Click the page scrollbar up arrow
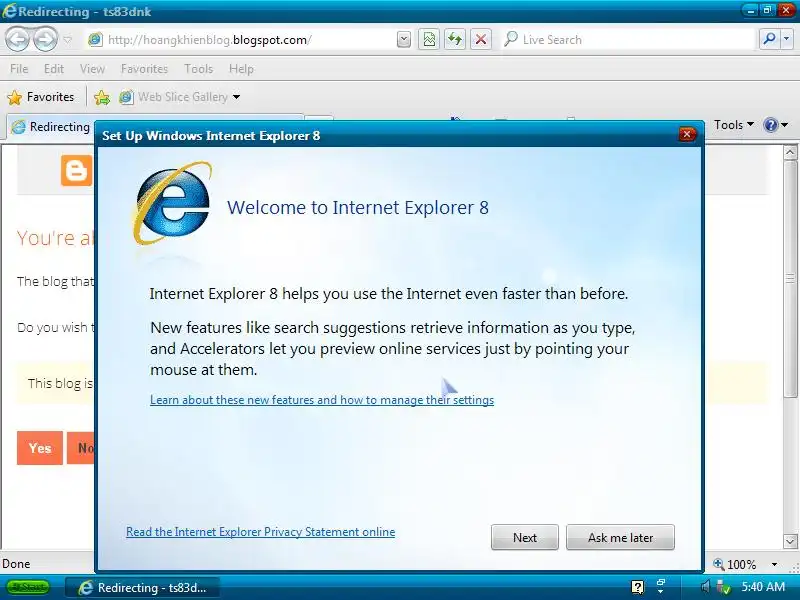This screenshot has width=800, height=600. (790, 153)
